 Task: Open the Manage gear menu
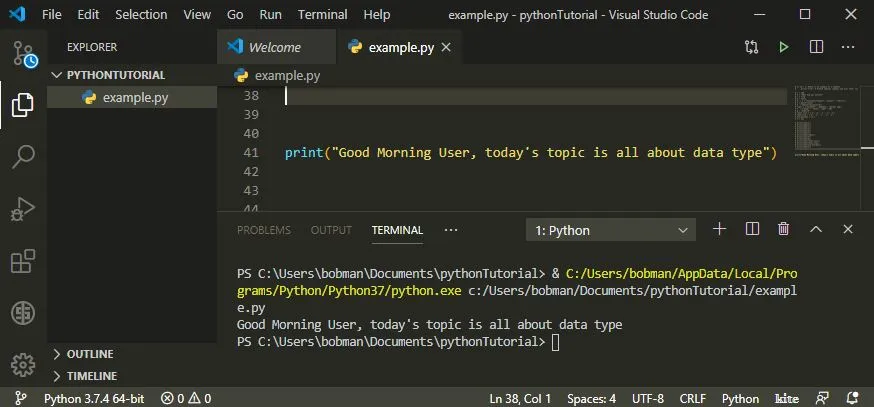(x=23, y=365)
